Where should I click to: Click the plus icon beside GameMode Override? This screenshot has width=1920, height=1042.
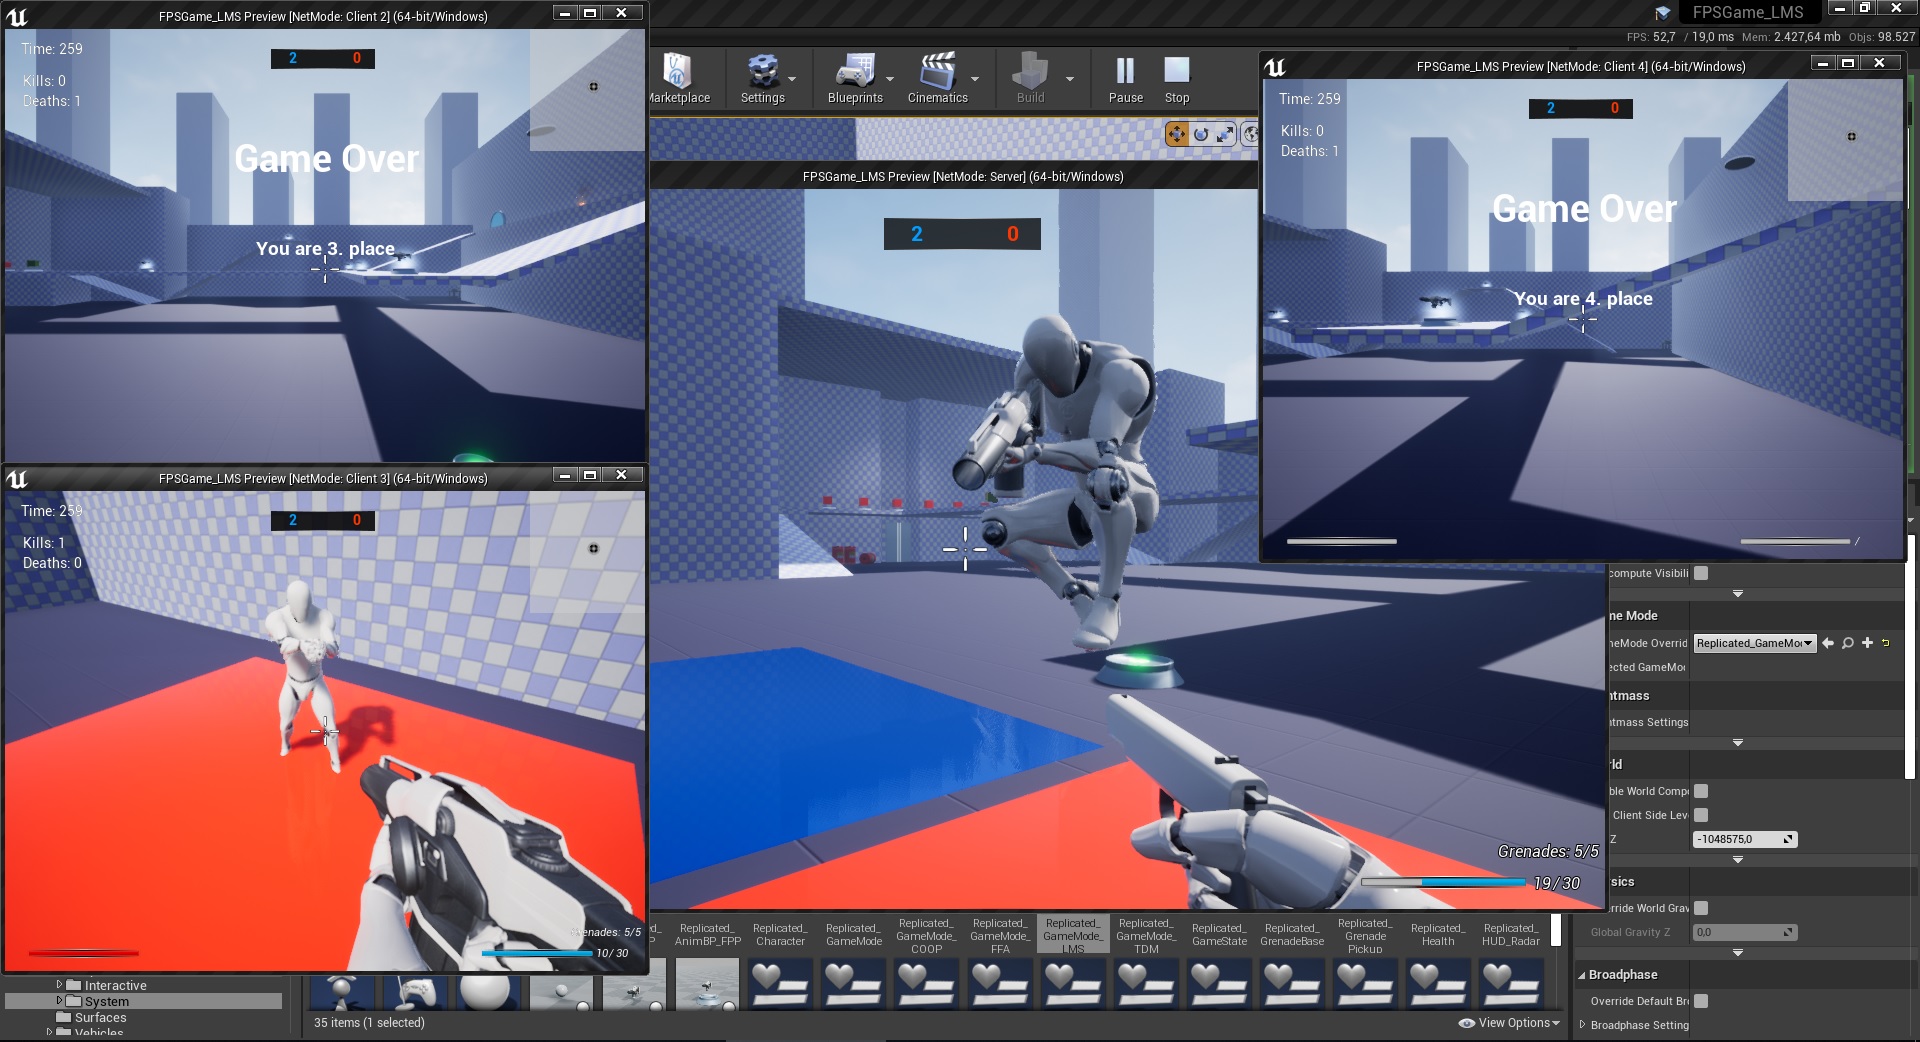(x=1867, y=643)
